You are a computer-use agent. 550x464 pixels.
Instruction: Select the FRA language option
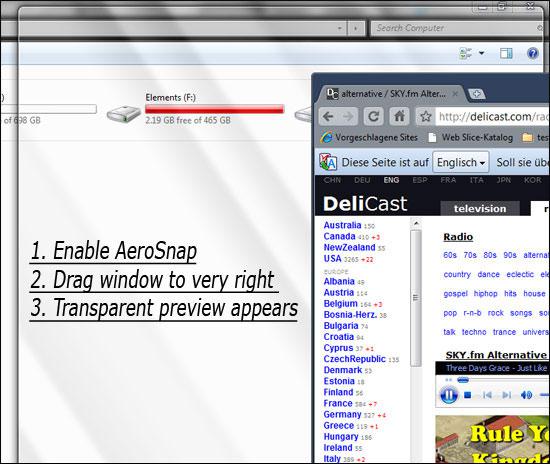[448, 180]
